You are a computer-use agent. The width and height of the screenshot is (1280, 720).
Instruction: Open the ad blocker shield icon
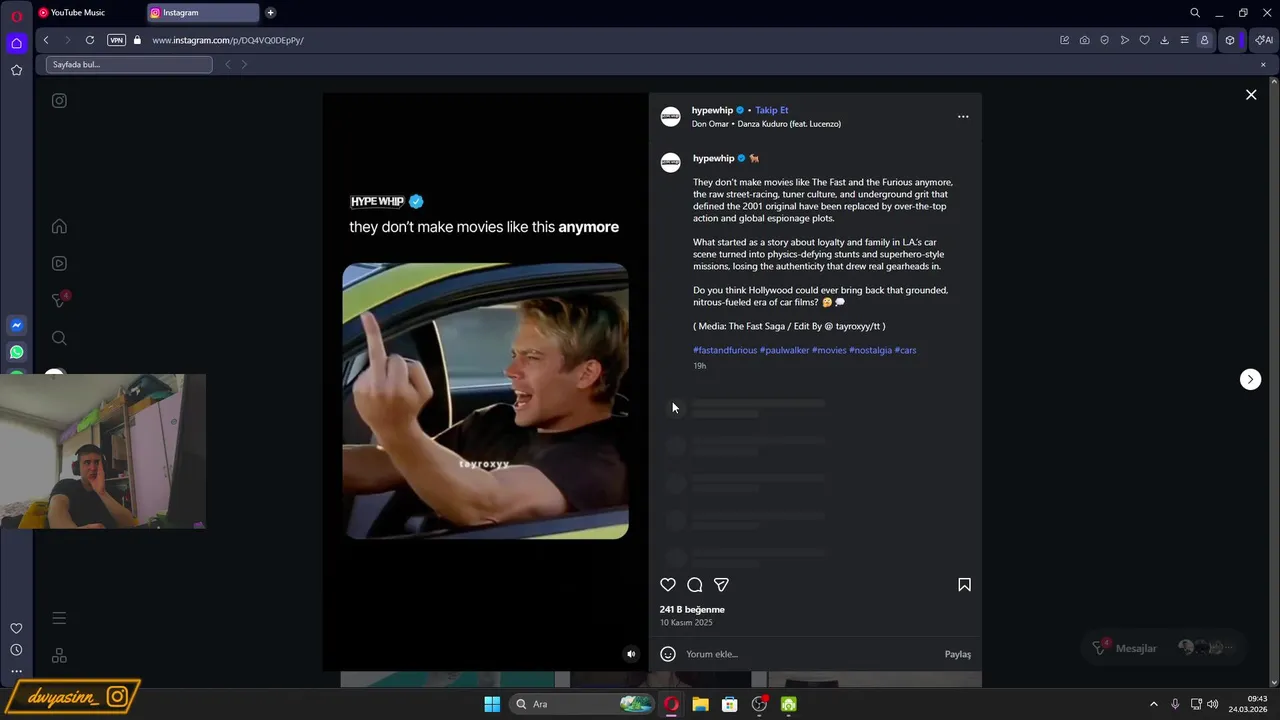1105,40
